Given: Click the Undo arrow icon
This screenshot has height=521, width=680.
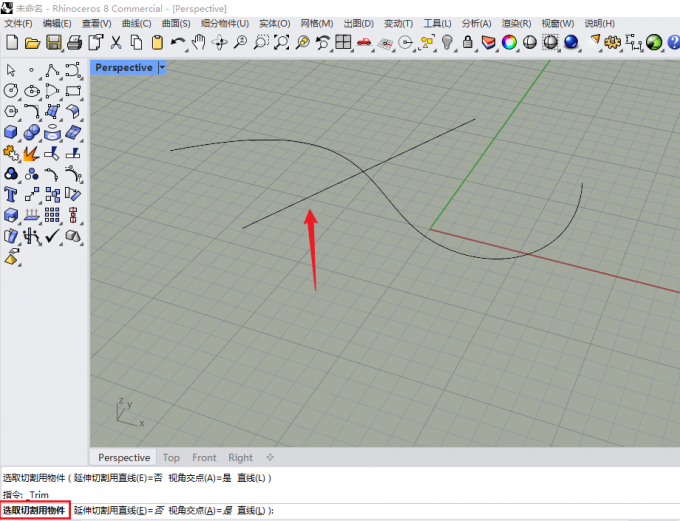Looking at the screenshot, I should [x=177, y=42].
